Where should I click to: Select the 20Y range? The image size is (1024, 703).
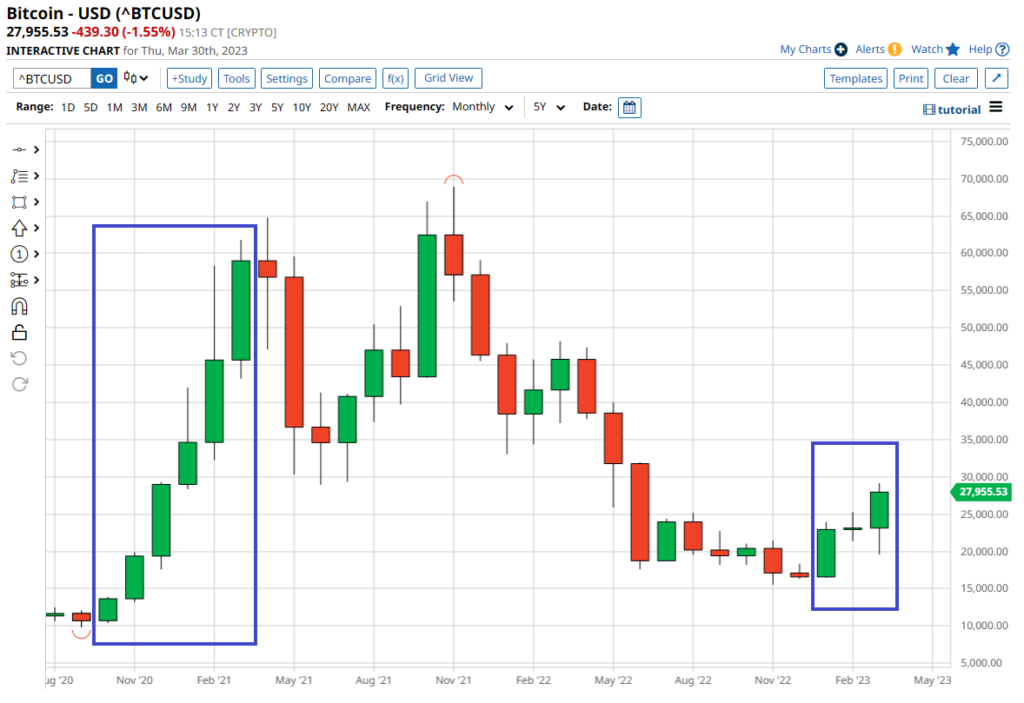(x=328, y=107)
